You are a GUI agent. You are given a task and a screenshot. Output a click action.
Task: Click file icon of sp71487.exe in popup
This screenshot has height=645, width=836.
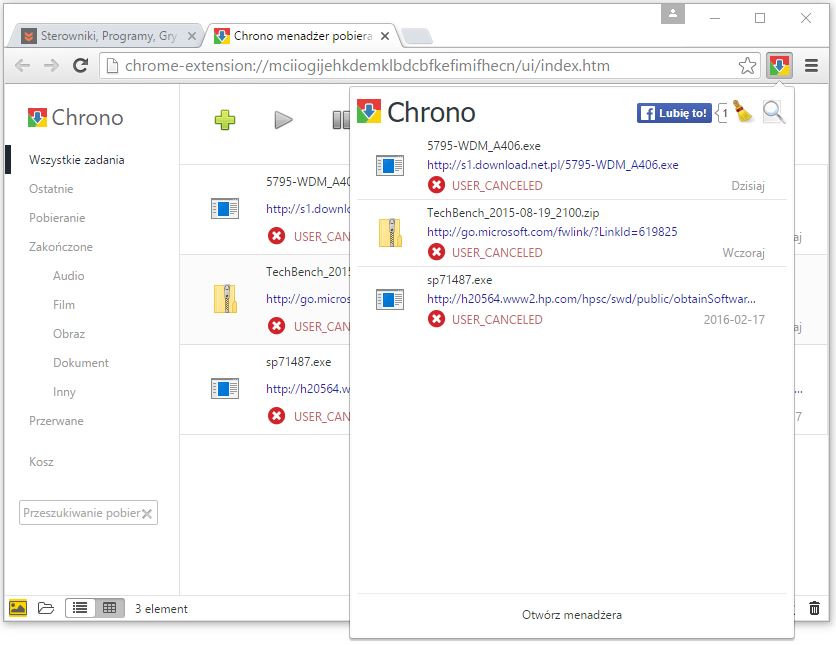pos(390,300)
